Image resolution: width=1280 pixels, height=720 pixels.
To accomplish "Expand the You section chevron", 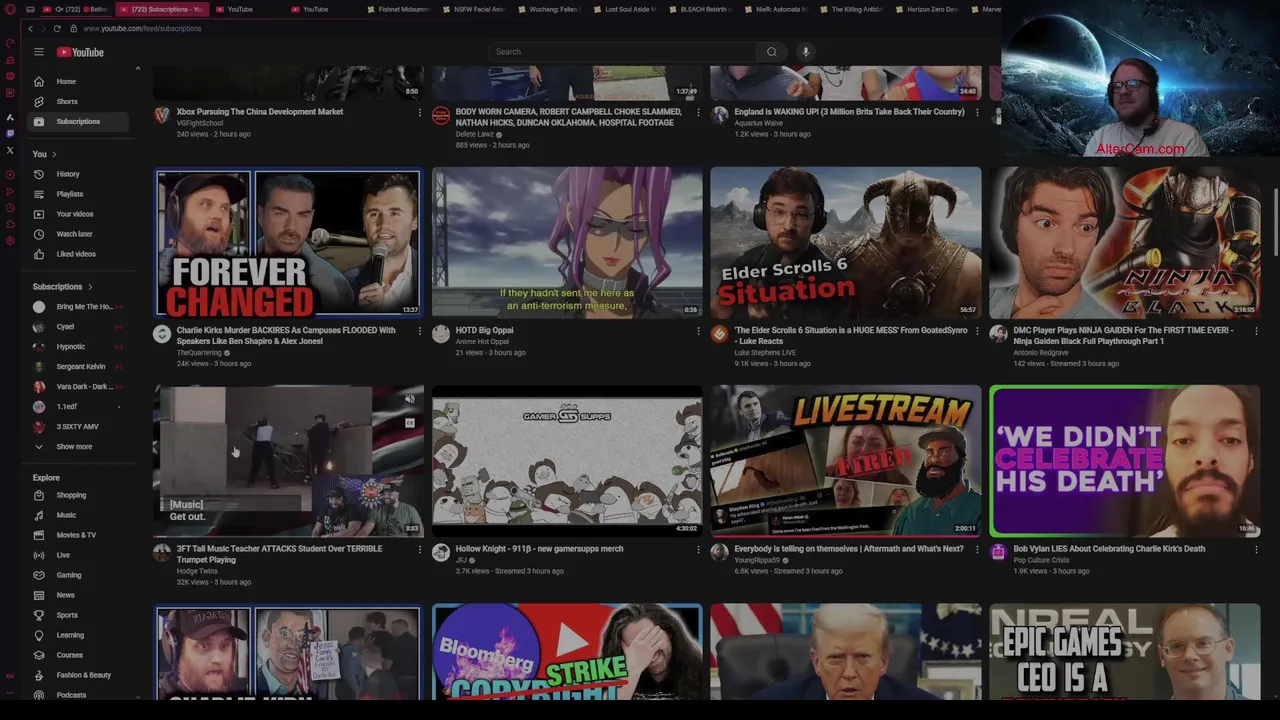I will [x=54, y=154].
